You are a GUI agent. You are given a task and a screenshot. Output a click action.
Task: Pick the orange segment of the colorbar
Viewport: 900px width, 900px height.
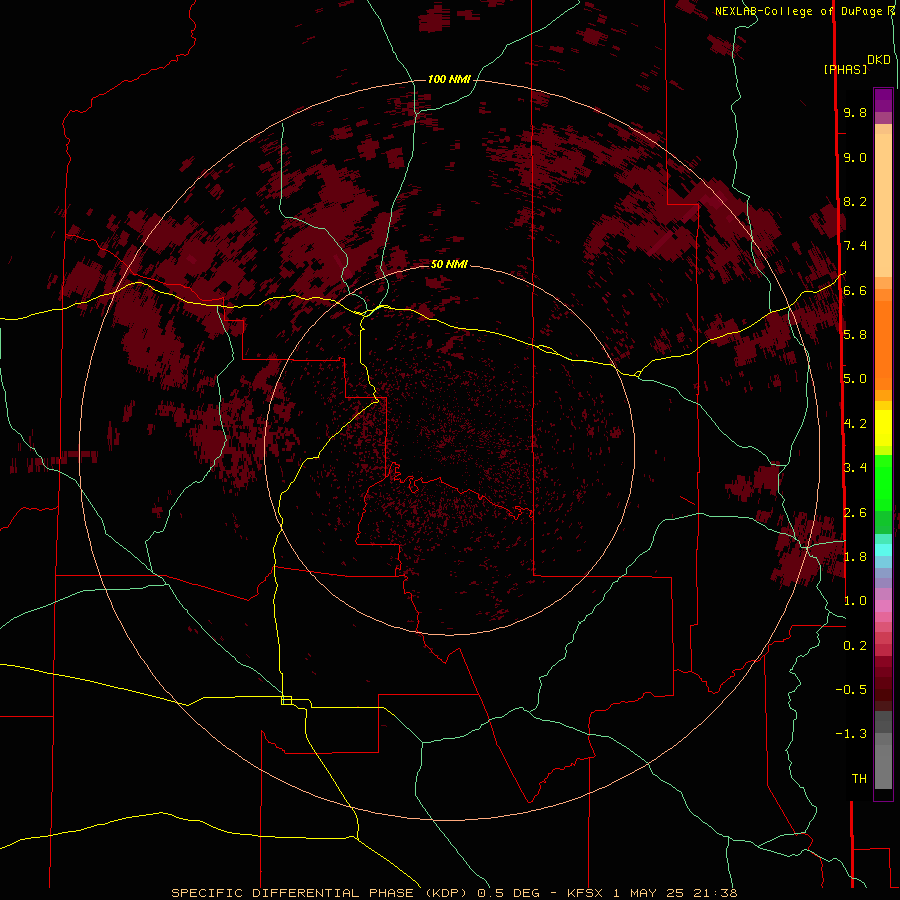click(883, 344)
